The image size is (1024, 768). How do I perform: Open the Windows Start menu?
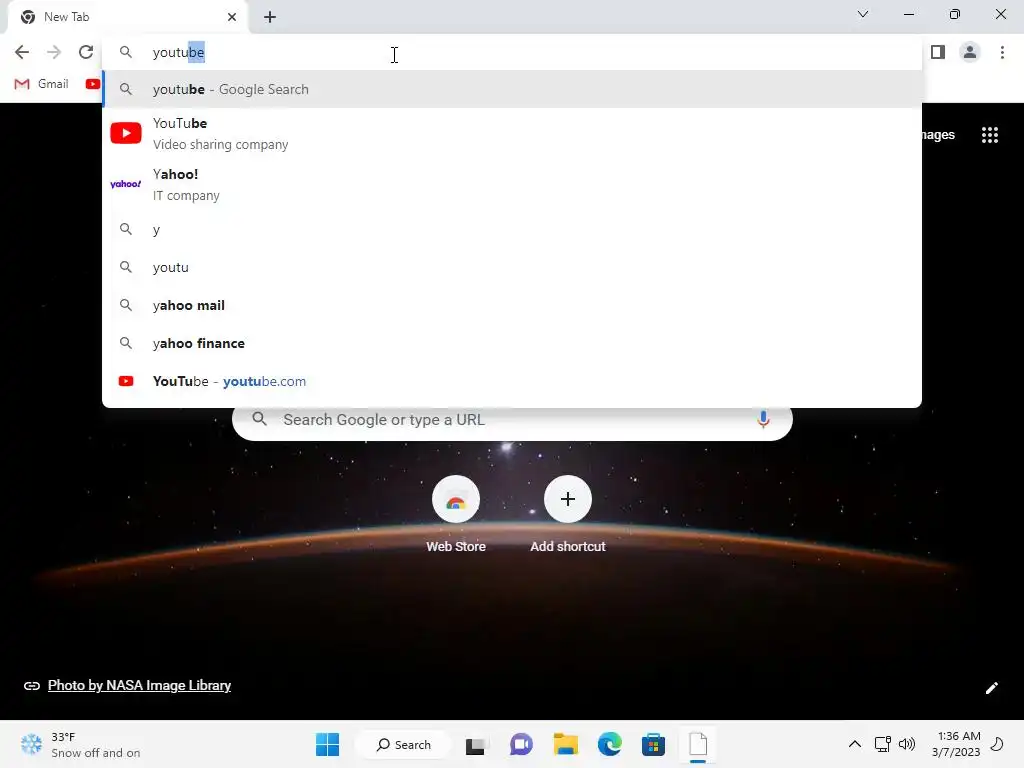[x=327, y=744]
